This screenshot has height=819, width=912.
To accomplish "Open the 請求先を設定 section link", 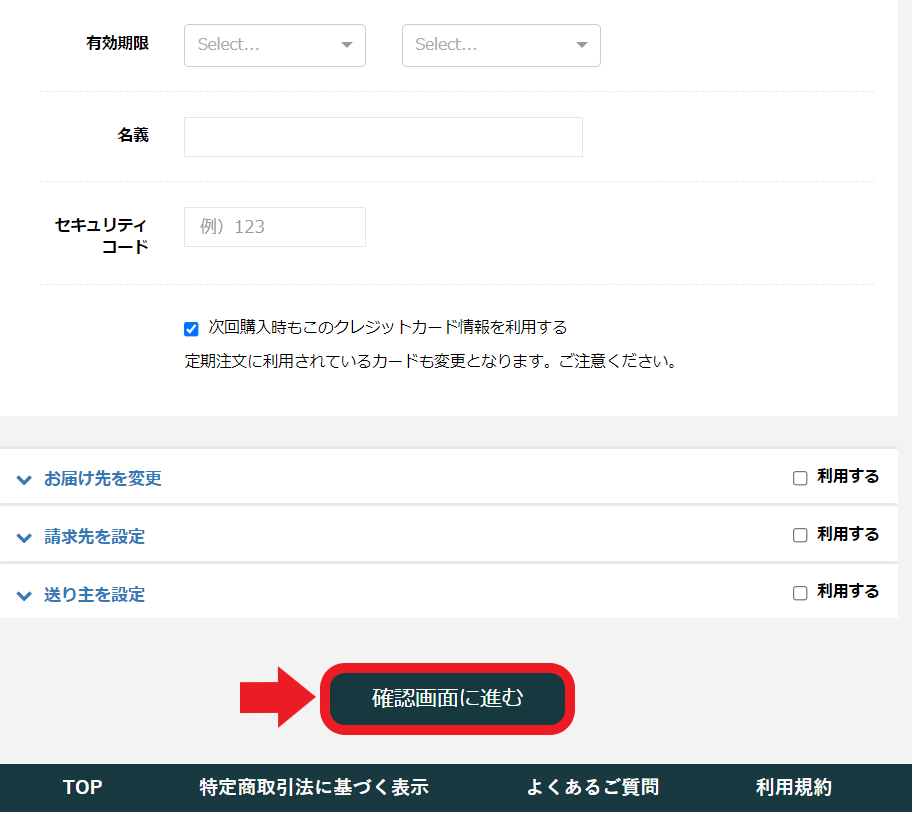I will tap(95, 536).
